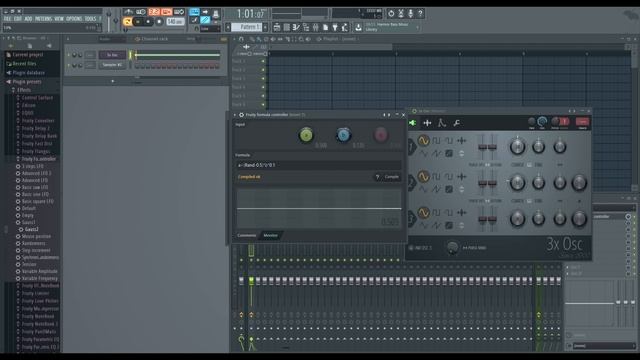640x360 pixels.
Task: Click the 3x Osc channel button in rack
Action: [112, 55]
